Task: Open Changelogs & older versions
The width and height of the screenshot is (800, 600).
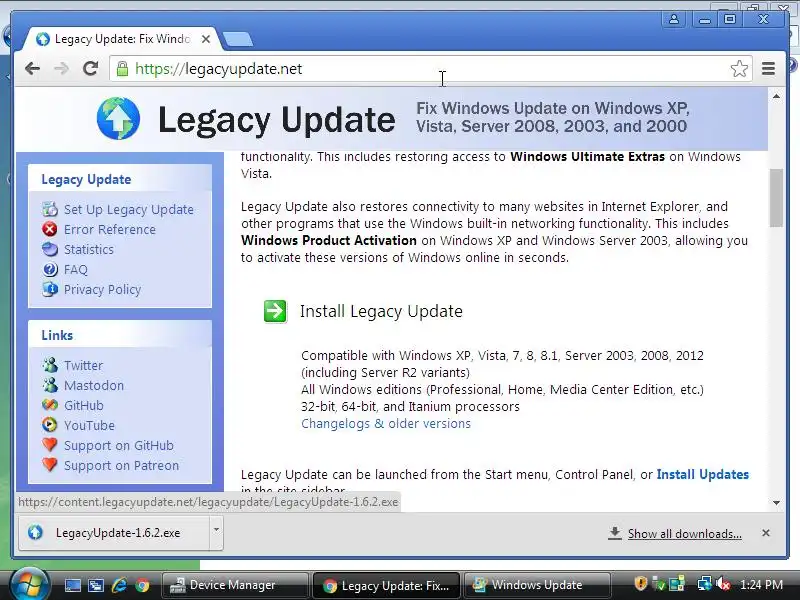Action: [x=386, y=423]
